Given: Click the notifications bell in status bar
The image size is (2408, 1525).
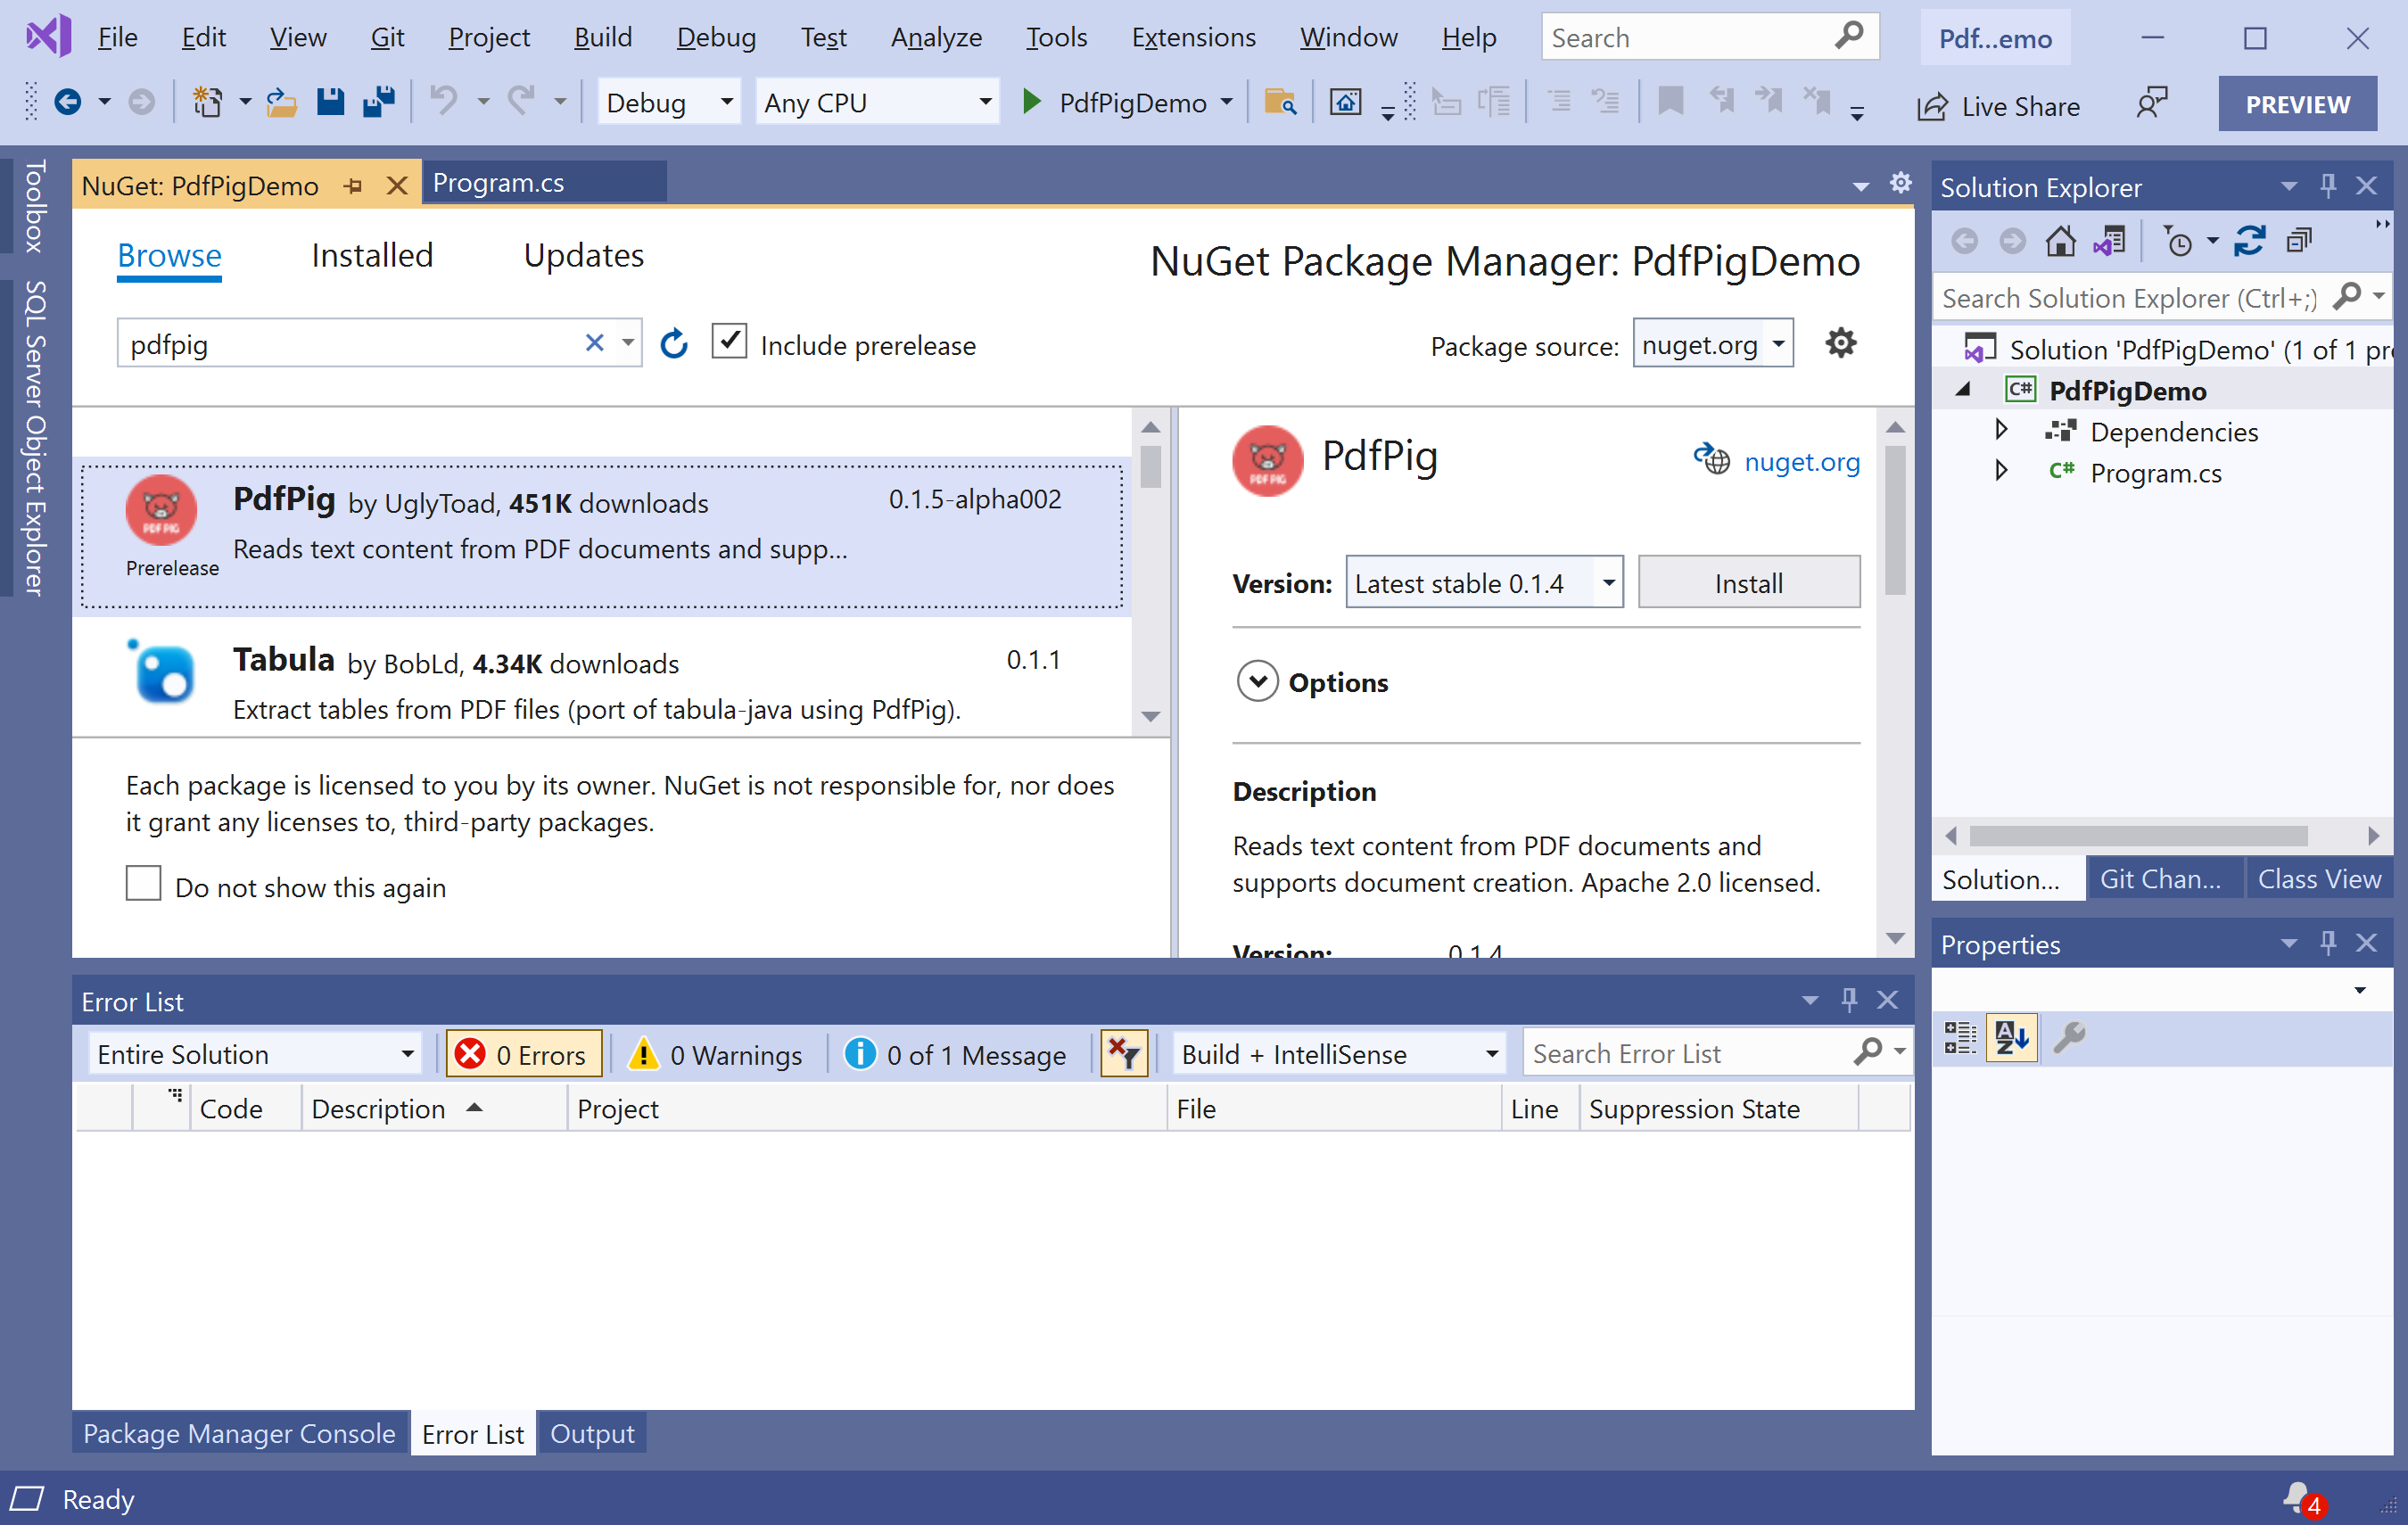Looking at the screenshot, I should click(x=2298, y=1497).
